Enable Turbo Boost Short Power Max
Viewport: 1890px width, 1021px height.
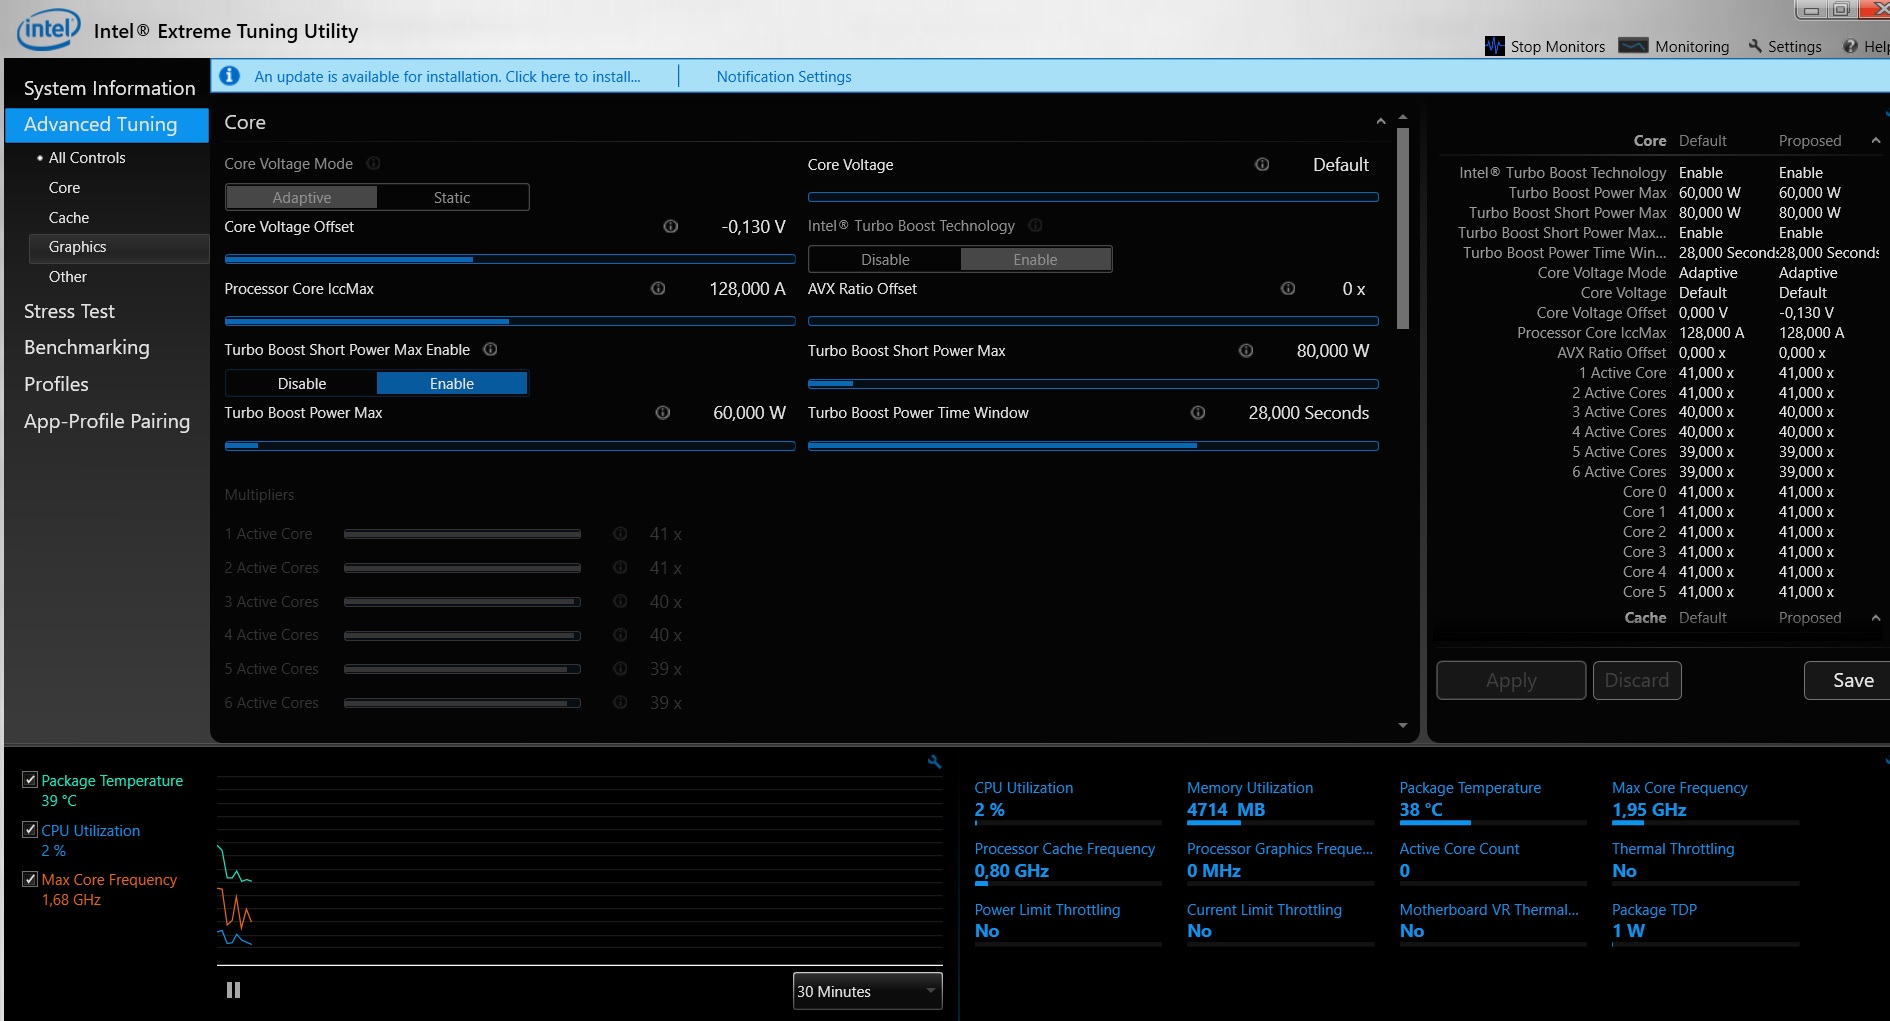(452, 383)
